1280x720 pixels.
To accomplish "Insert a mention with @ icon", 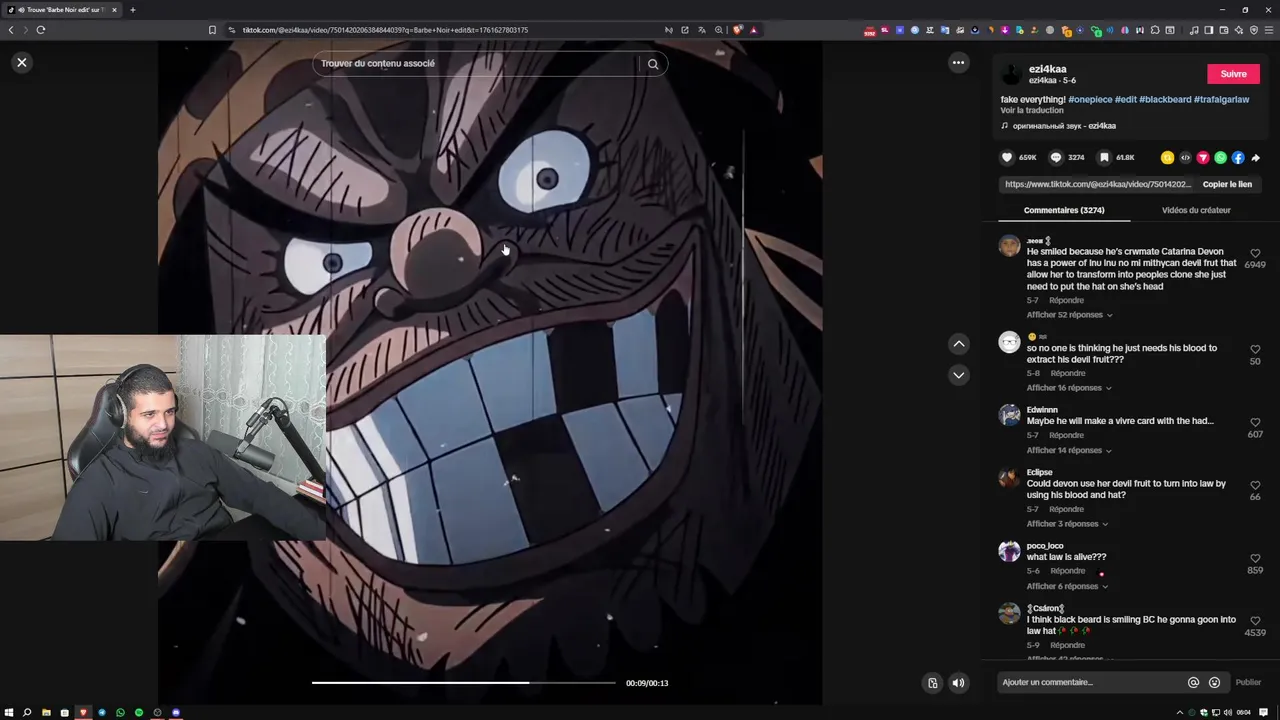I will [1193, 682].
